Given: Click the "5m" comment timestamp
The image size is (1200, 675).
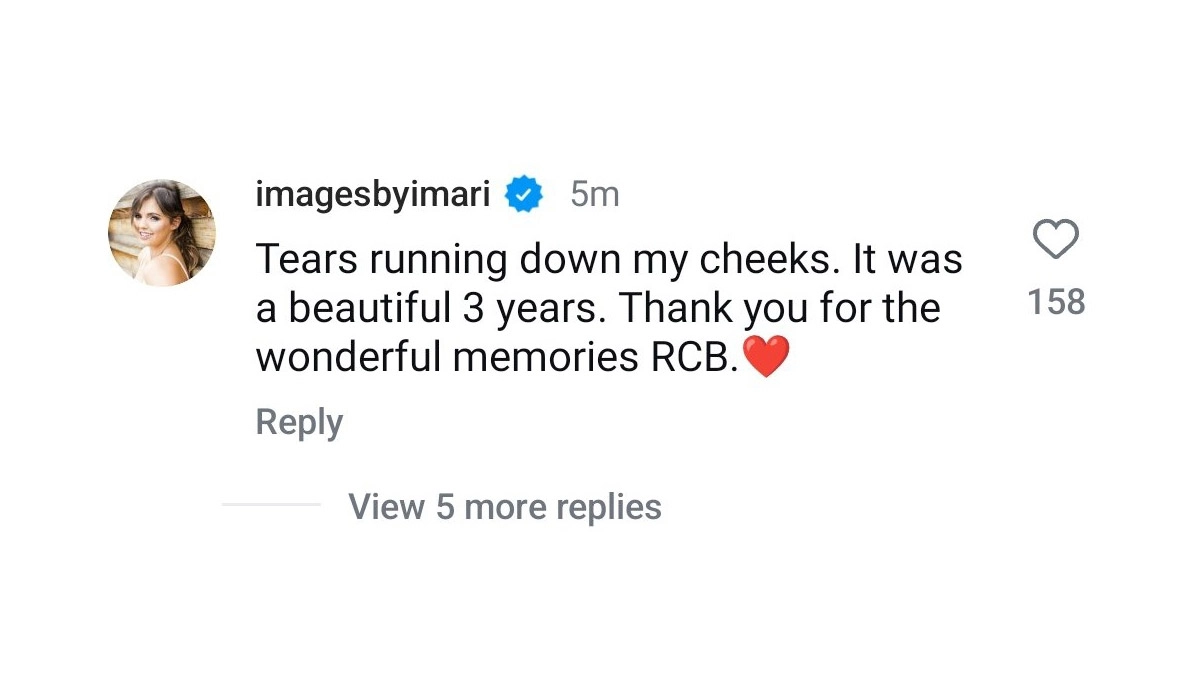Looking at the screenshot, I should tap(594, 194).
